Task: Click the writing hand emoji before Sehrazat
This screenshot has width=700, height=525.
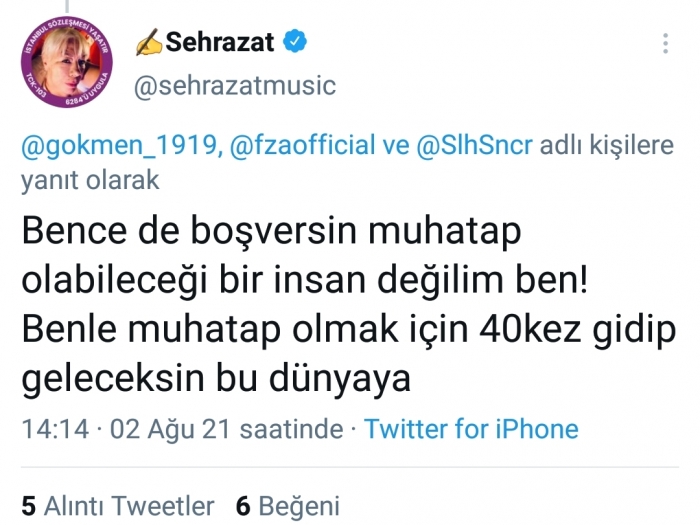Action: coord(148,42)
